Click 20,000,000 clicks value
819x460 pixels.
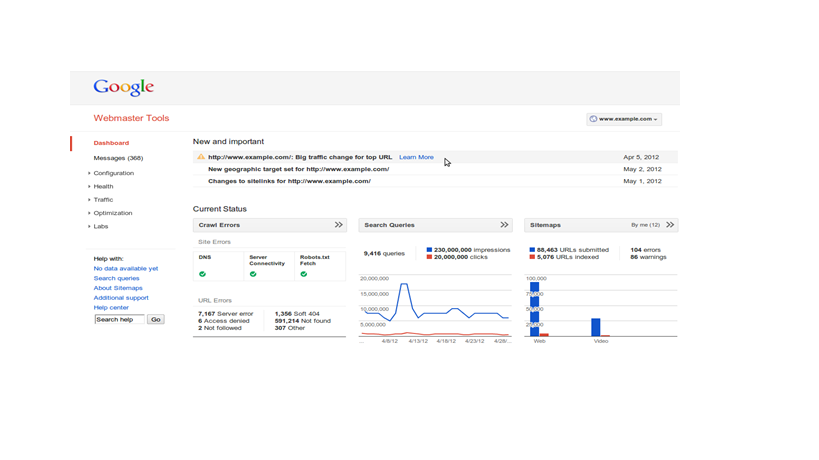point(461,257)
